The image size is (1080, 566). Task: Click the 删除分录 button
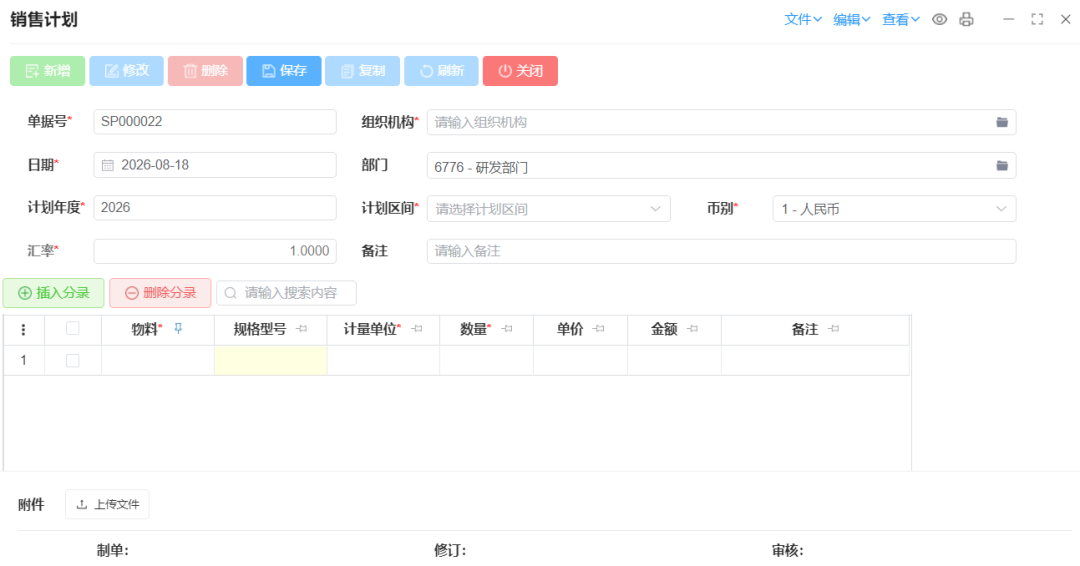160,293
